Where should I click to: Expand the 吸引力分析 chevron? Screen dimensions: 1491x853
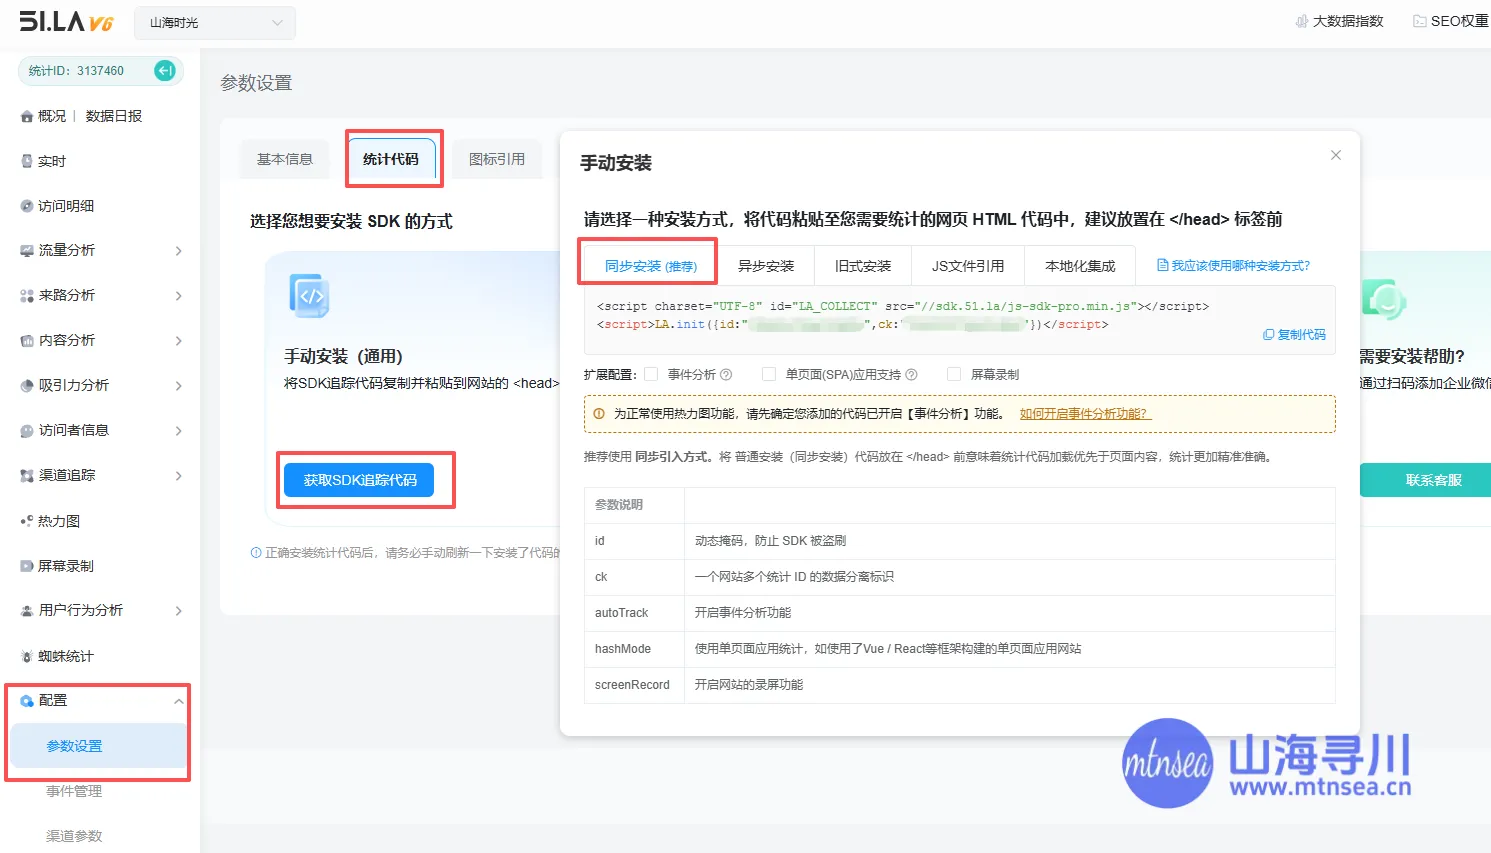click(178, 386)
